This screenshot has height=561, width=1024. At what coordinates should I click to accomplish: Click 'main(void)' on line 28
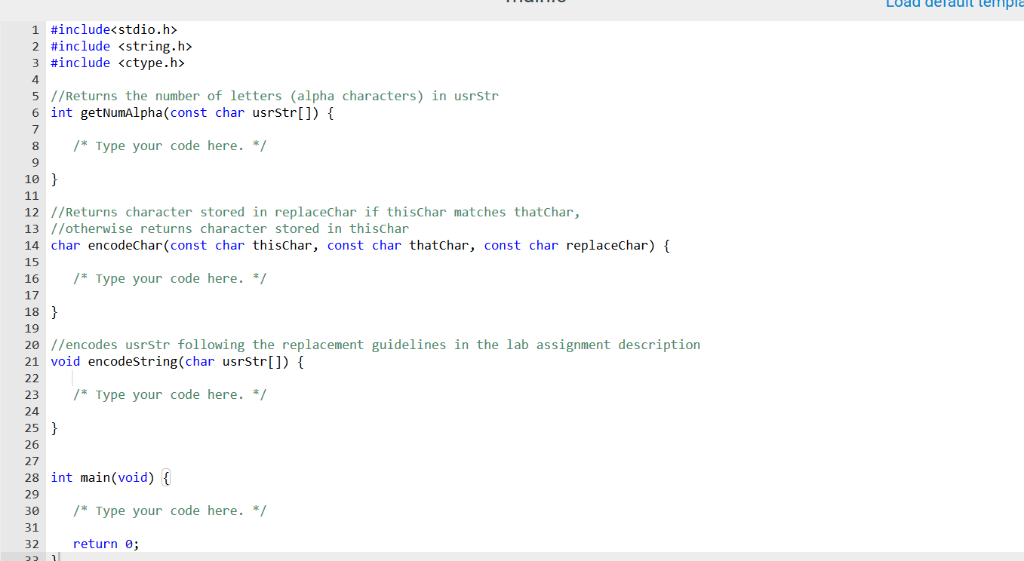[118, 478]
